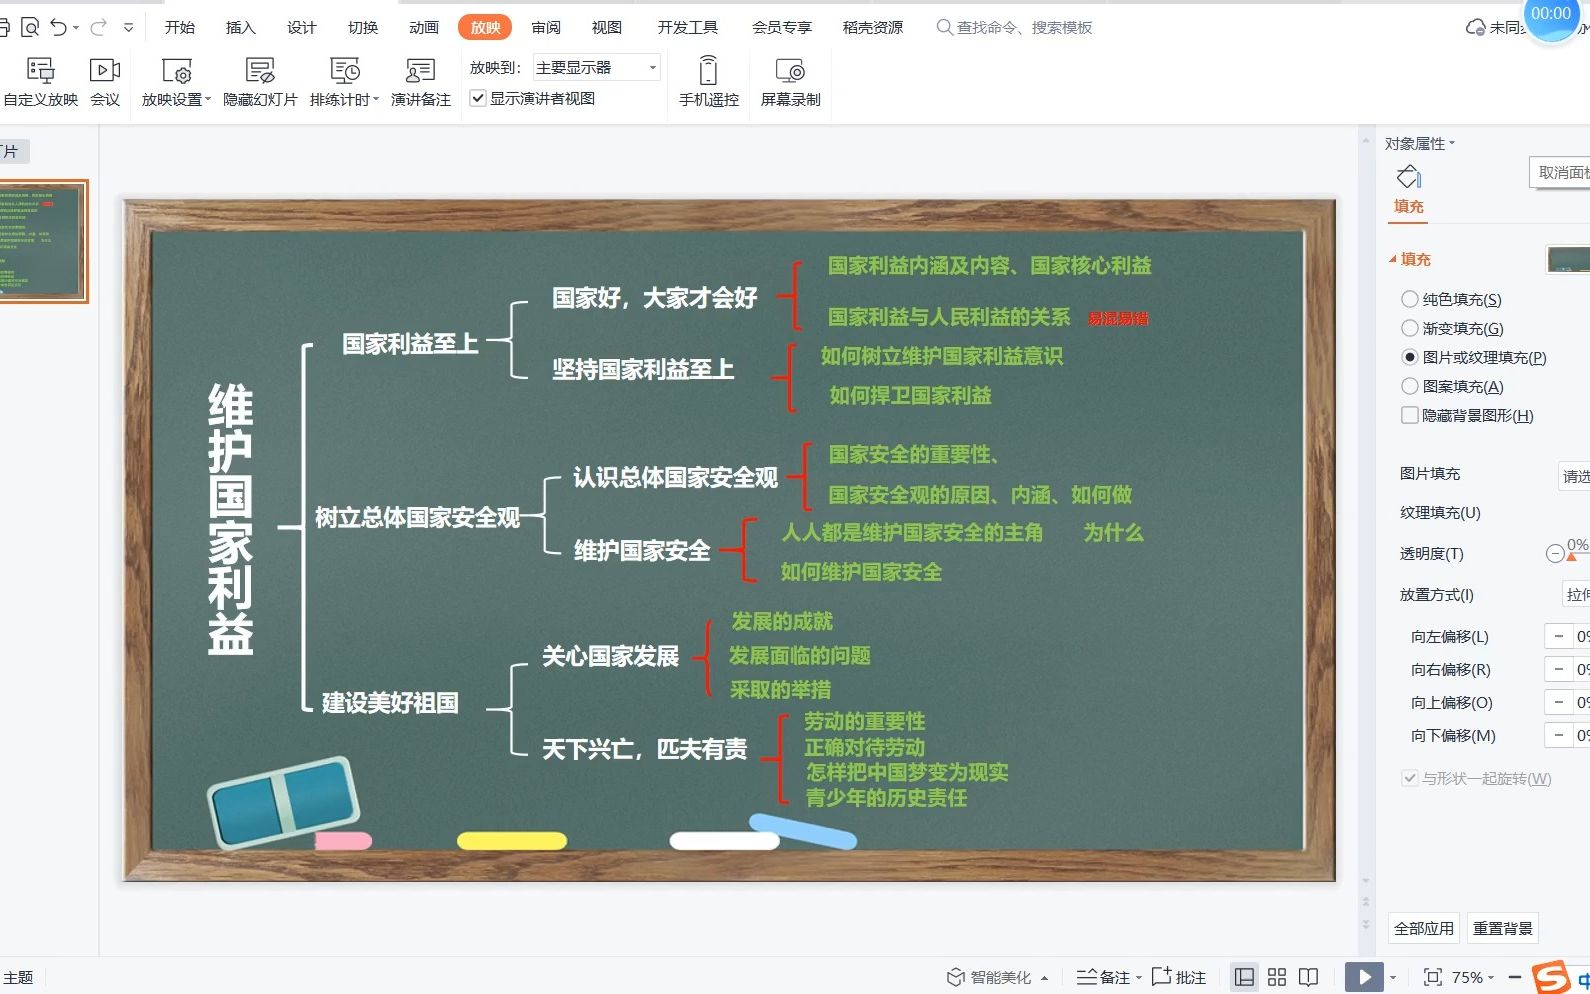
Task: Switch to reading view icon
Action: 1308,977
